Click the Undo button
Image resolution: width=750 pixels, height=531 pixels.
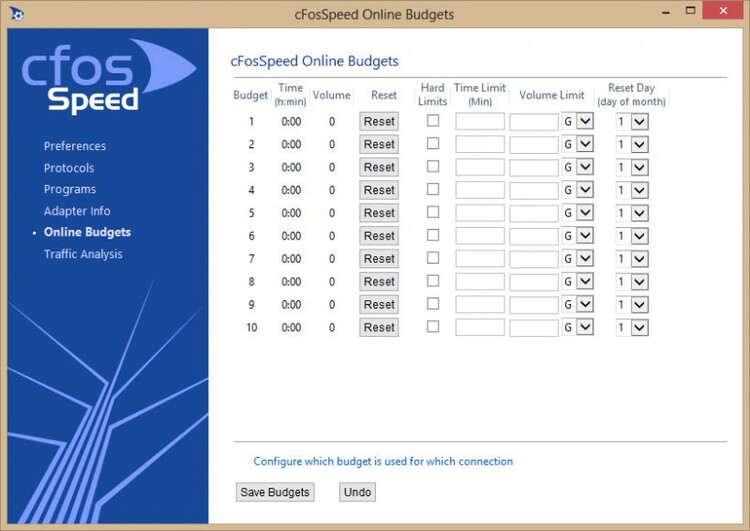pyautogui.click(x=357, y=492)
